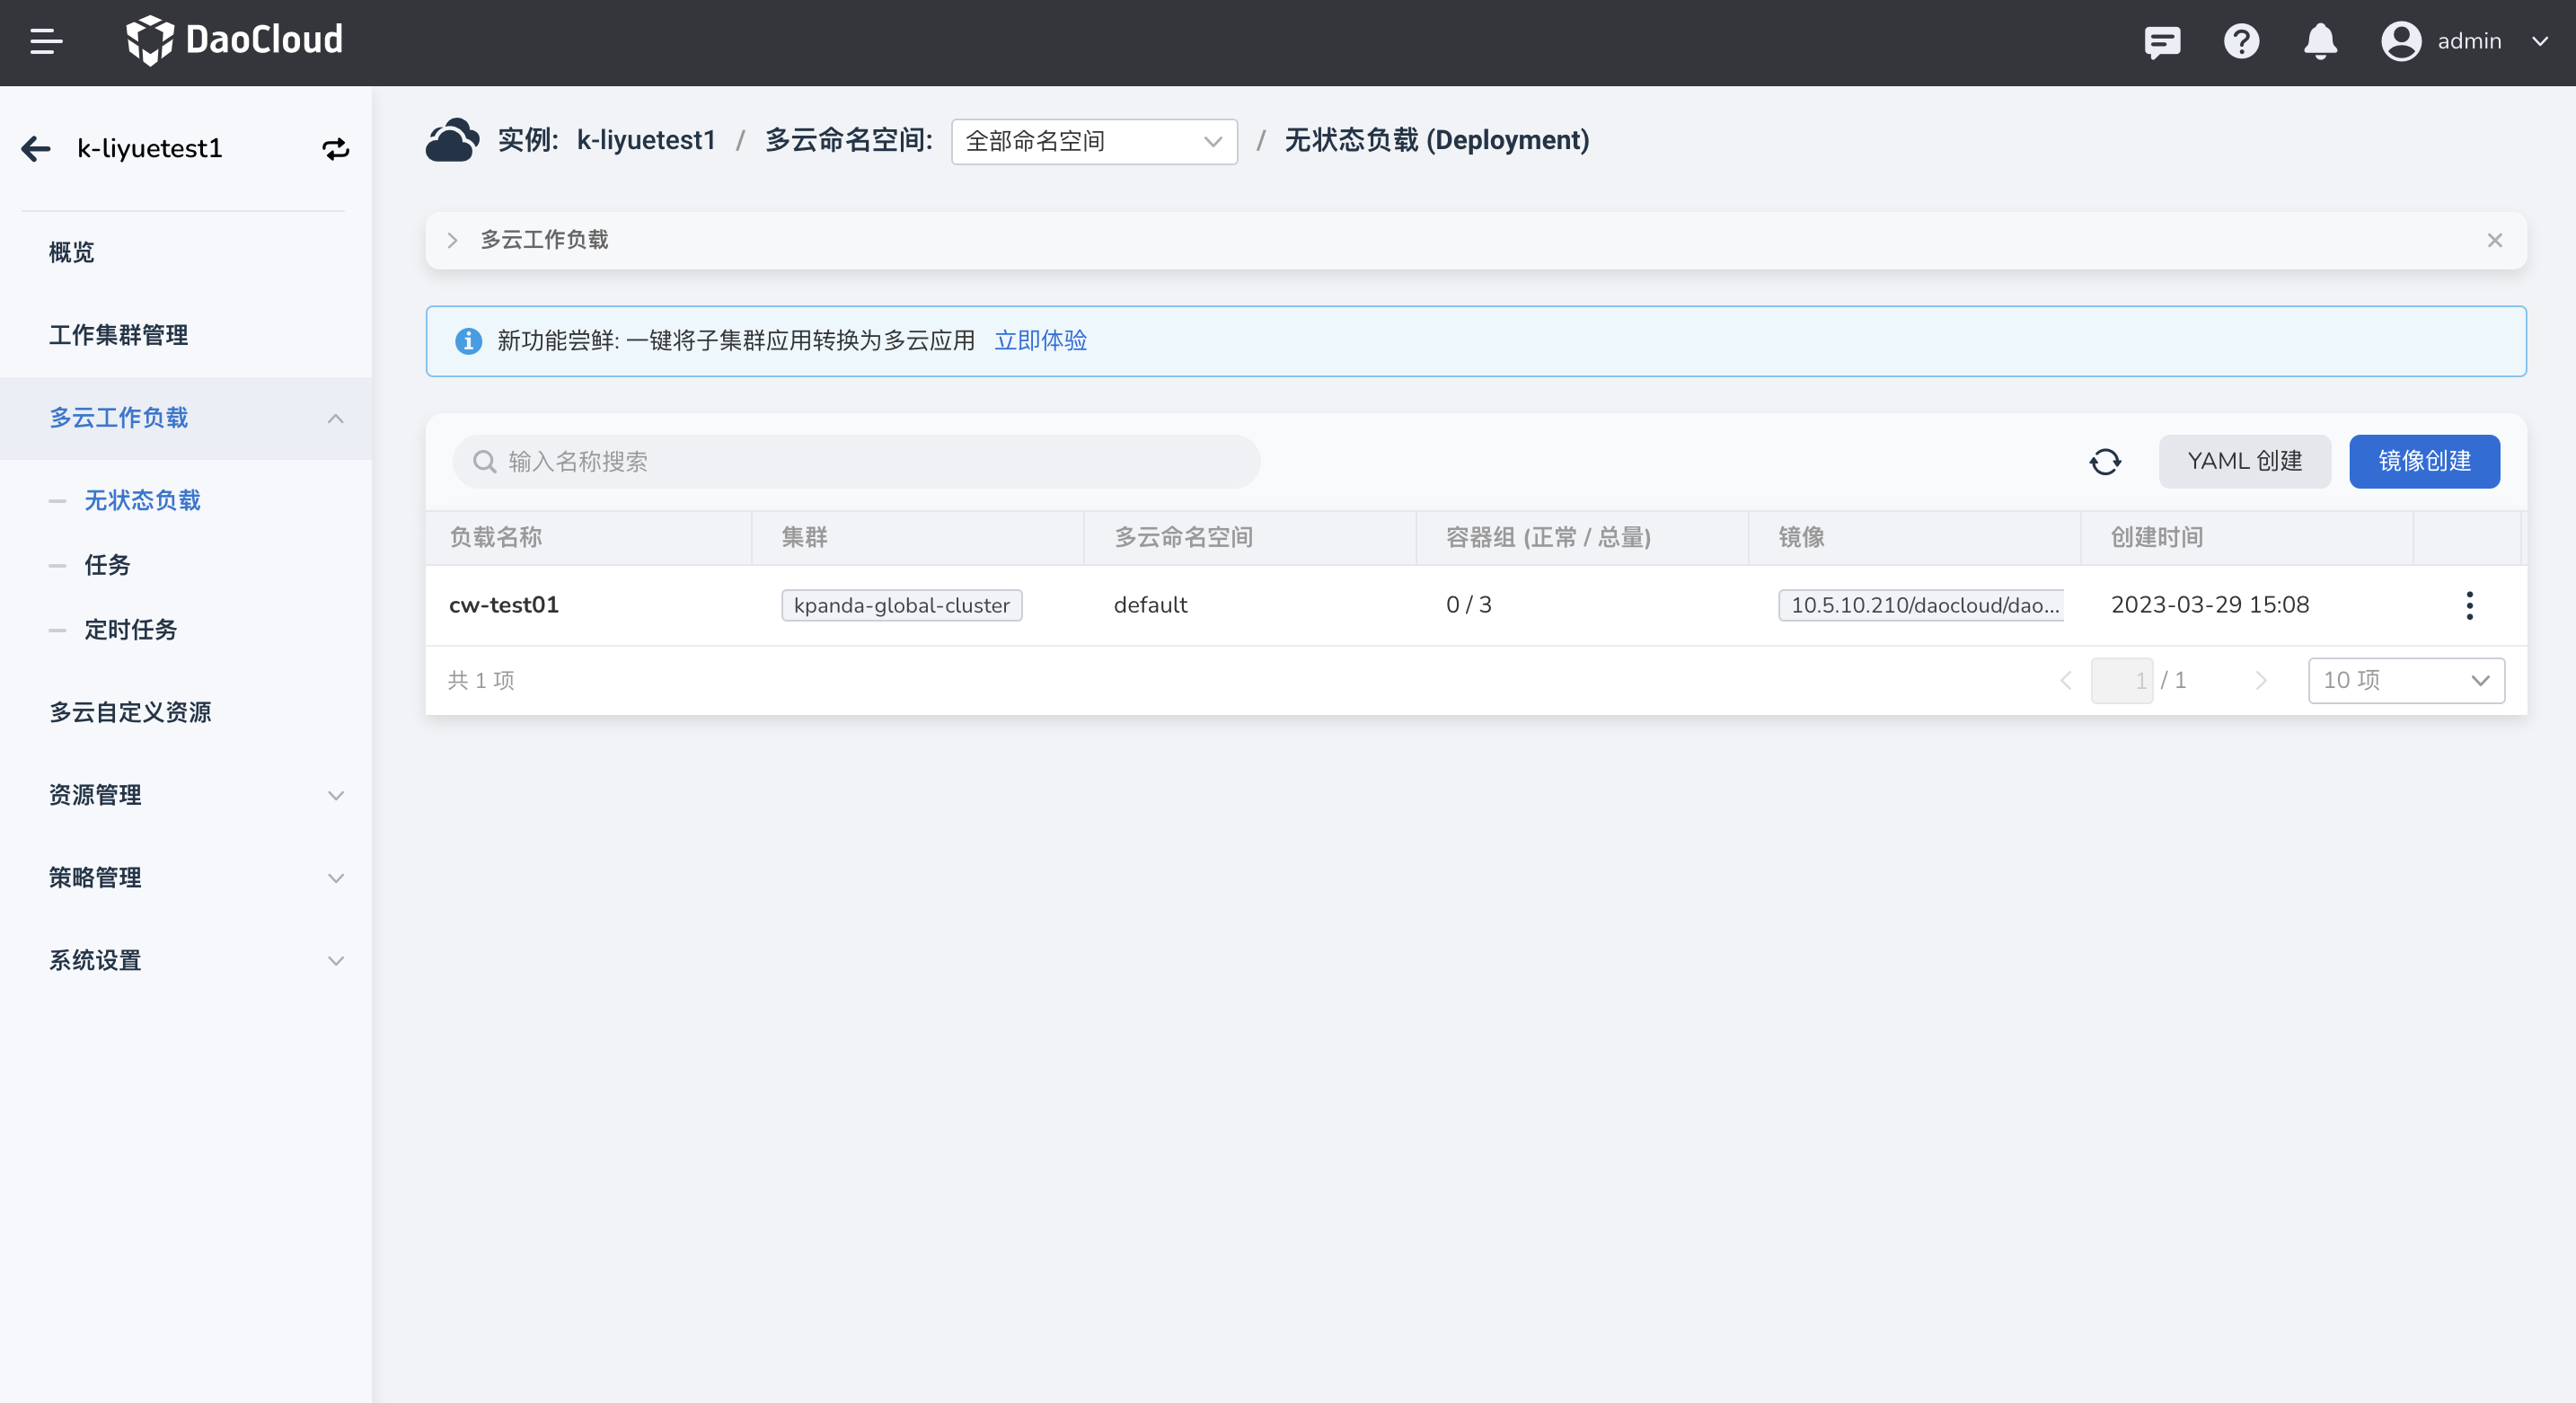This screenshot has height=1403, width=2576.
Task: Open the row actions menu for cw-test01
Action: pos(2469,605)
